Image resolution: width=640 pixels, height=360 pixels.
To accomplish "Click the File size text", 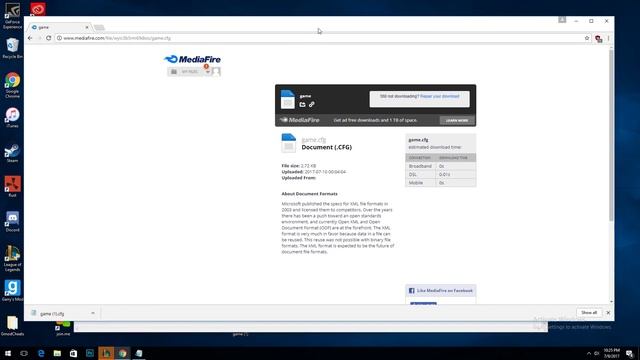I will point(299,166).
